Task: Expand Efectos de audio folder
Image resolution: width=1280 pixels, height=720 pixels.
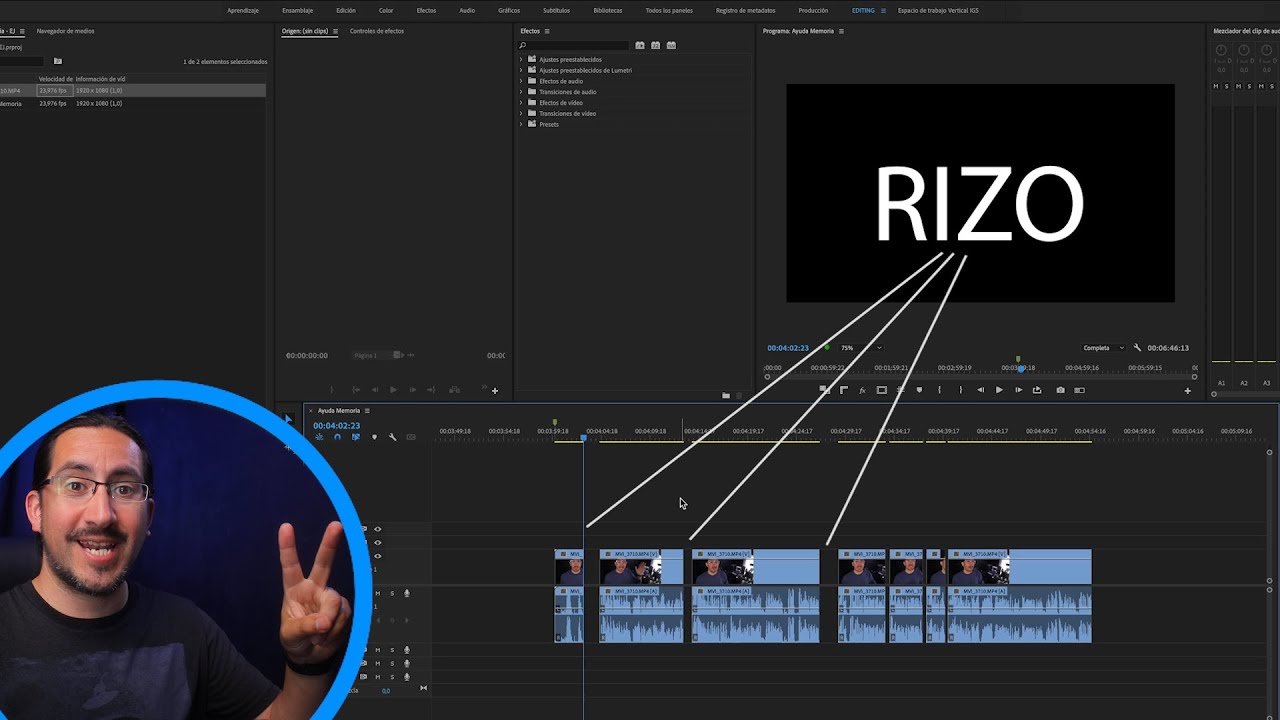Action: click(521, 81)
